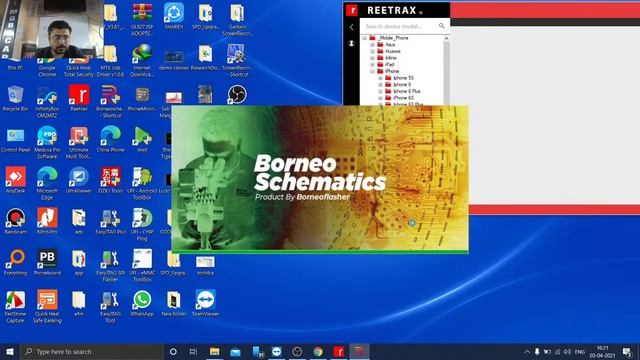Open TeamViewer desktop shortcut
The image size is (640, 360).
(x=205, y=303)
